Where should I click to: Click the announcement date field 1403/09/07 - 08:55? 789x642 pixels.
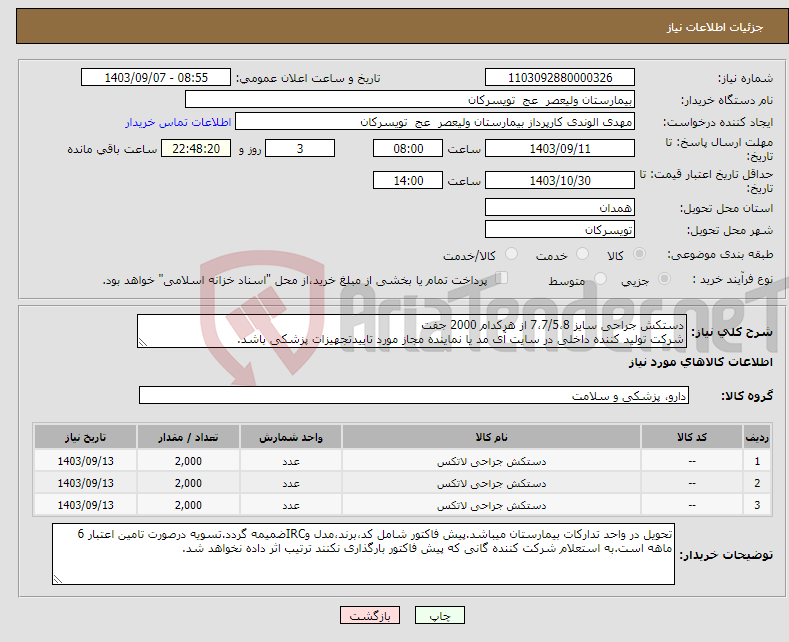click(155, 77)
